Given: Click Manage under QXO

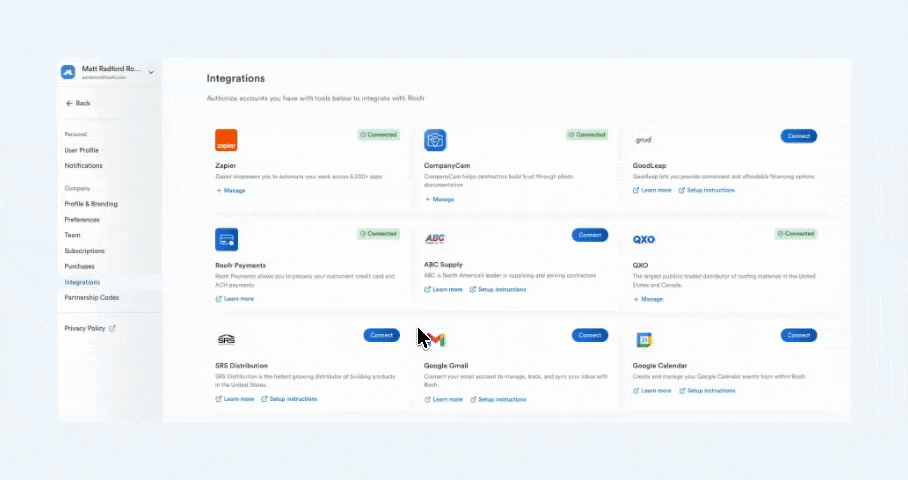Looking at the screenshot, I should click(648, 299).
